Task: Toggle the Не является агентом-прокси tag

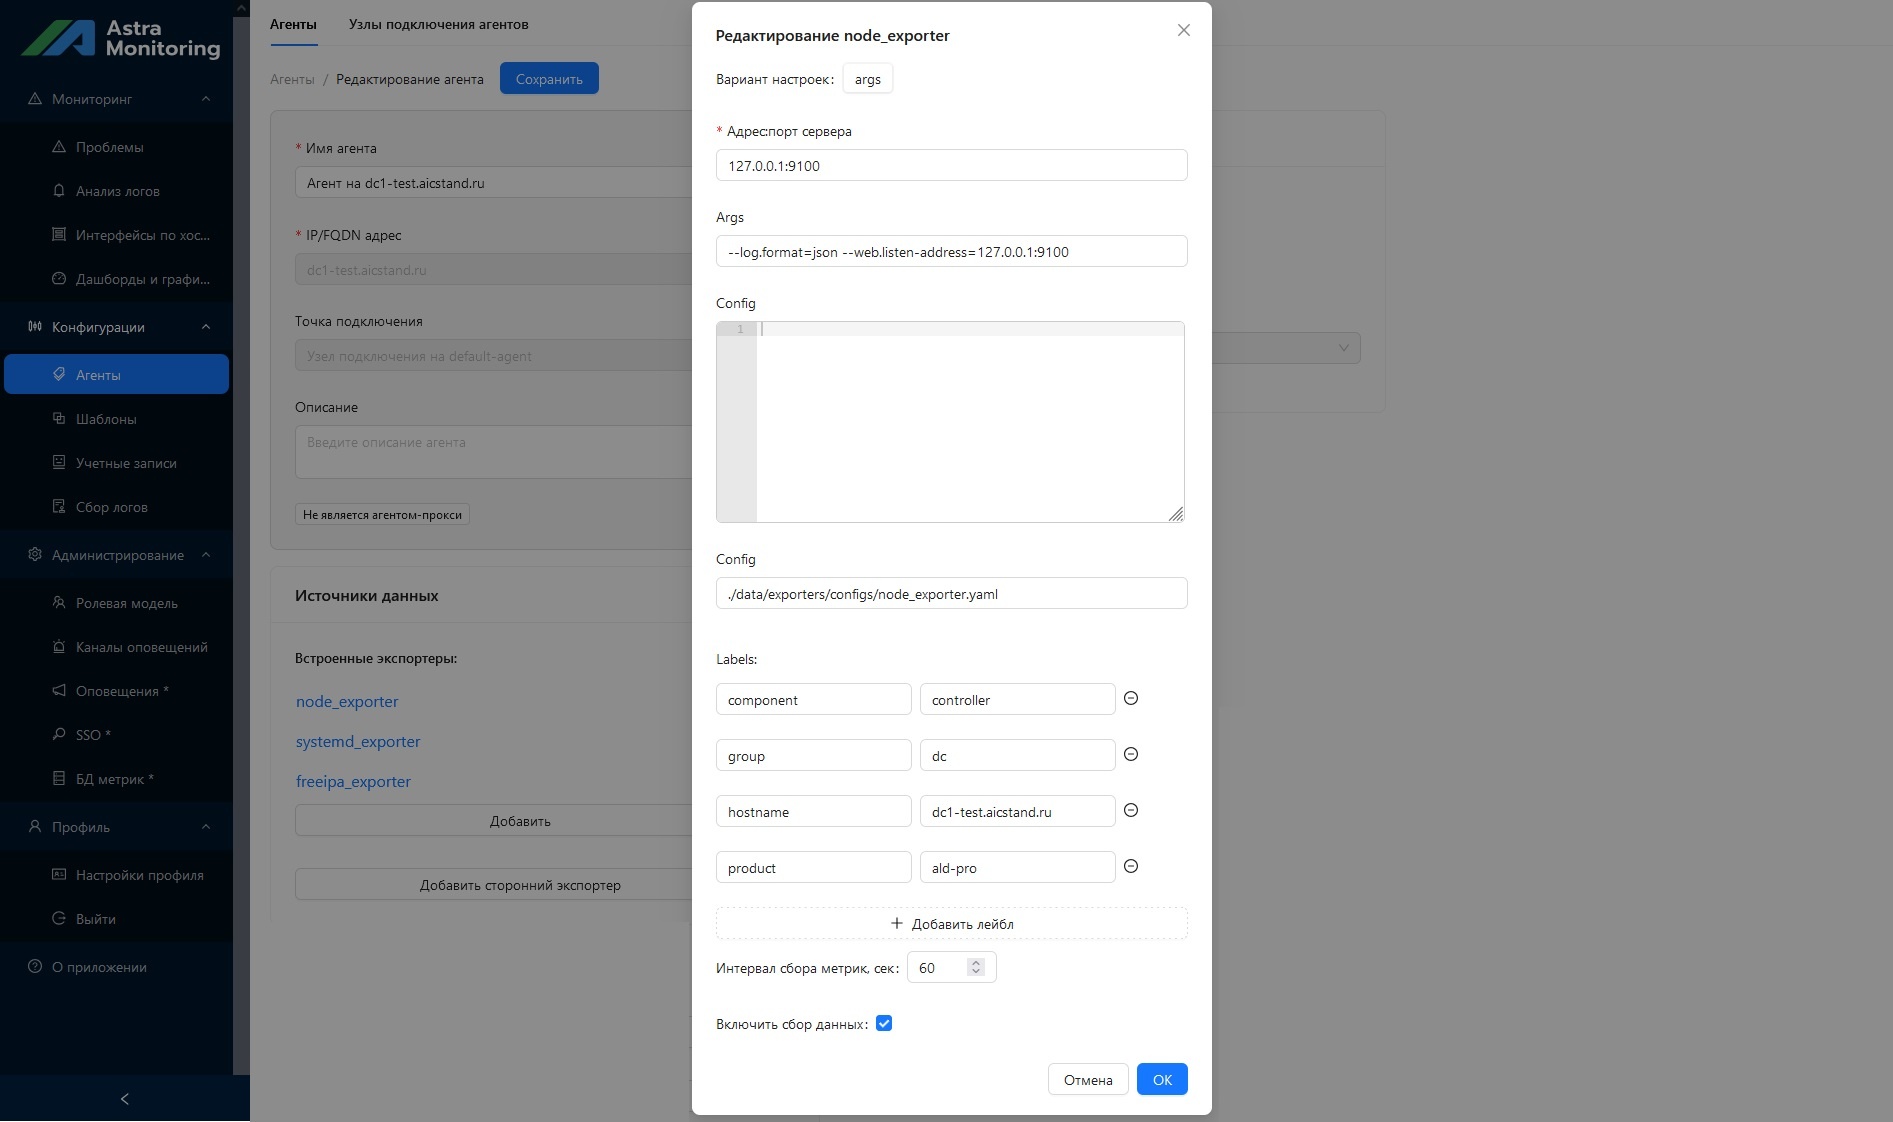Action: (x=382, y=515)
